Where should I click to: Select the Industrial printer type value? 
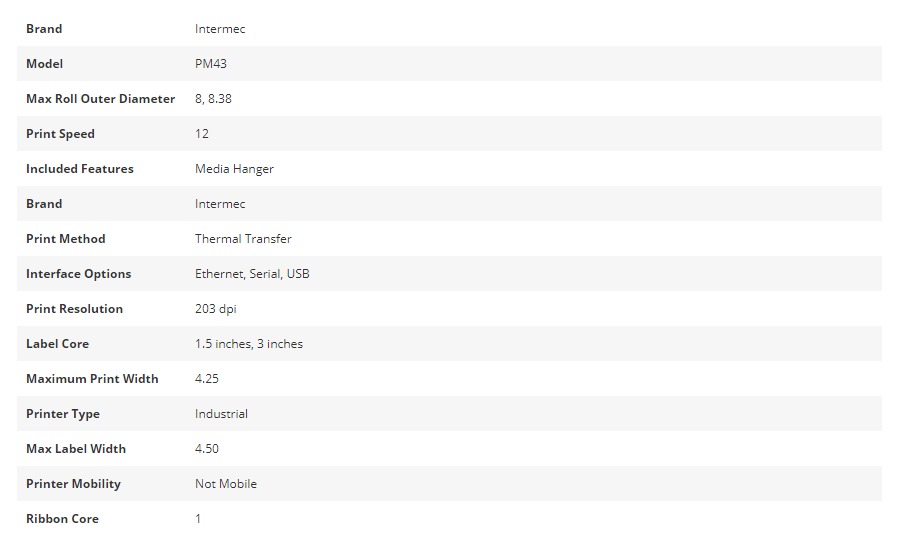221,414
